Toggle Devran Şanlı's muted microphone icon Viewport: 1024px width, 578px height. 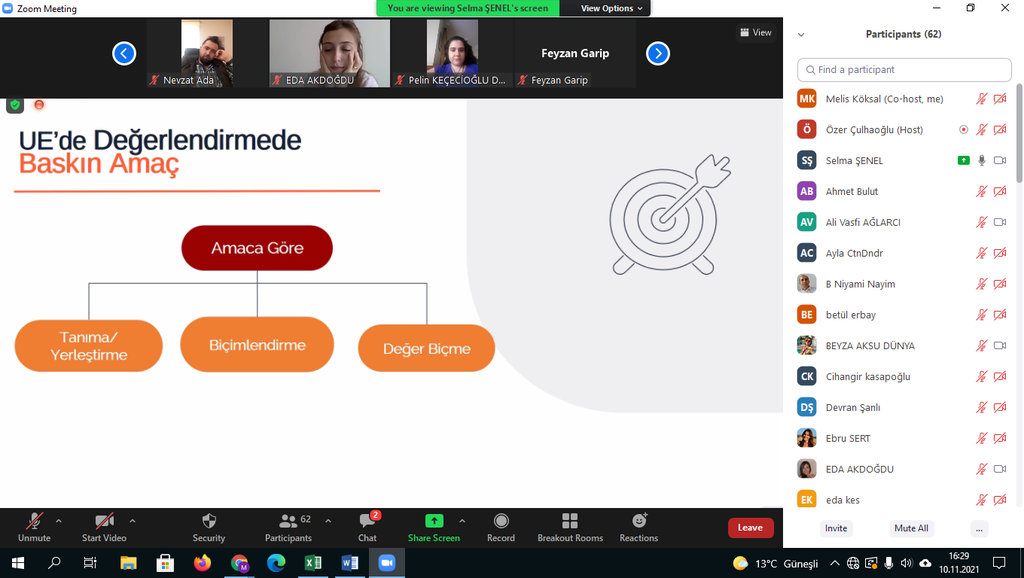coord(982,408)
